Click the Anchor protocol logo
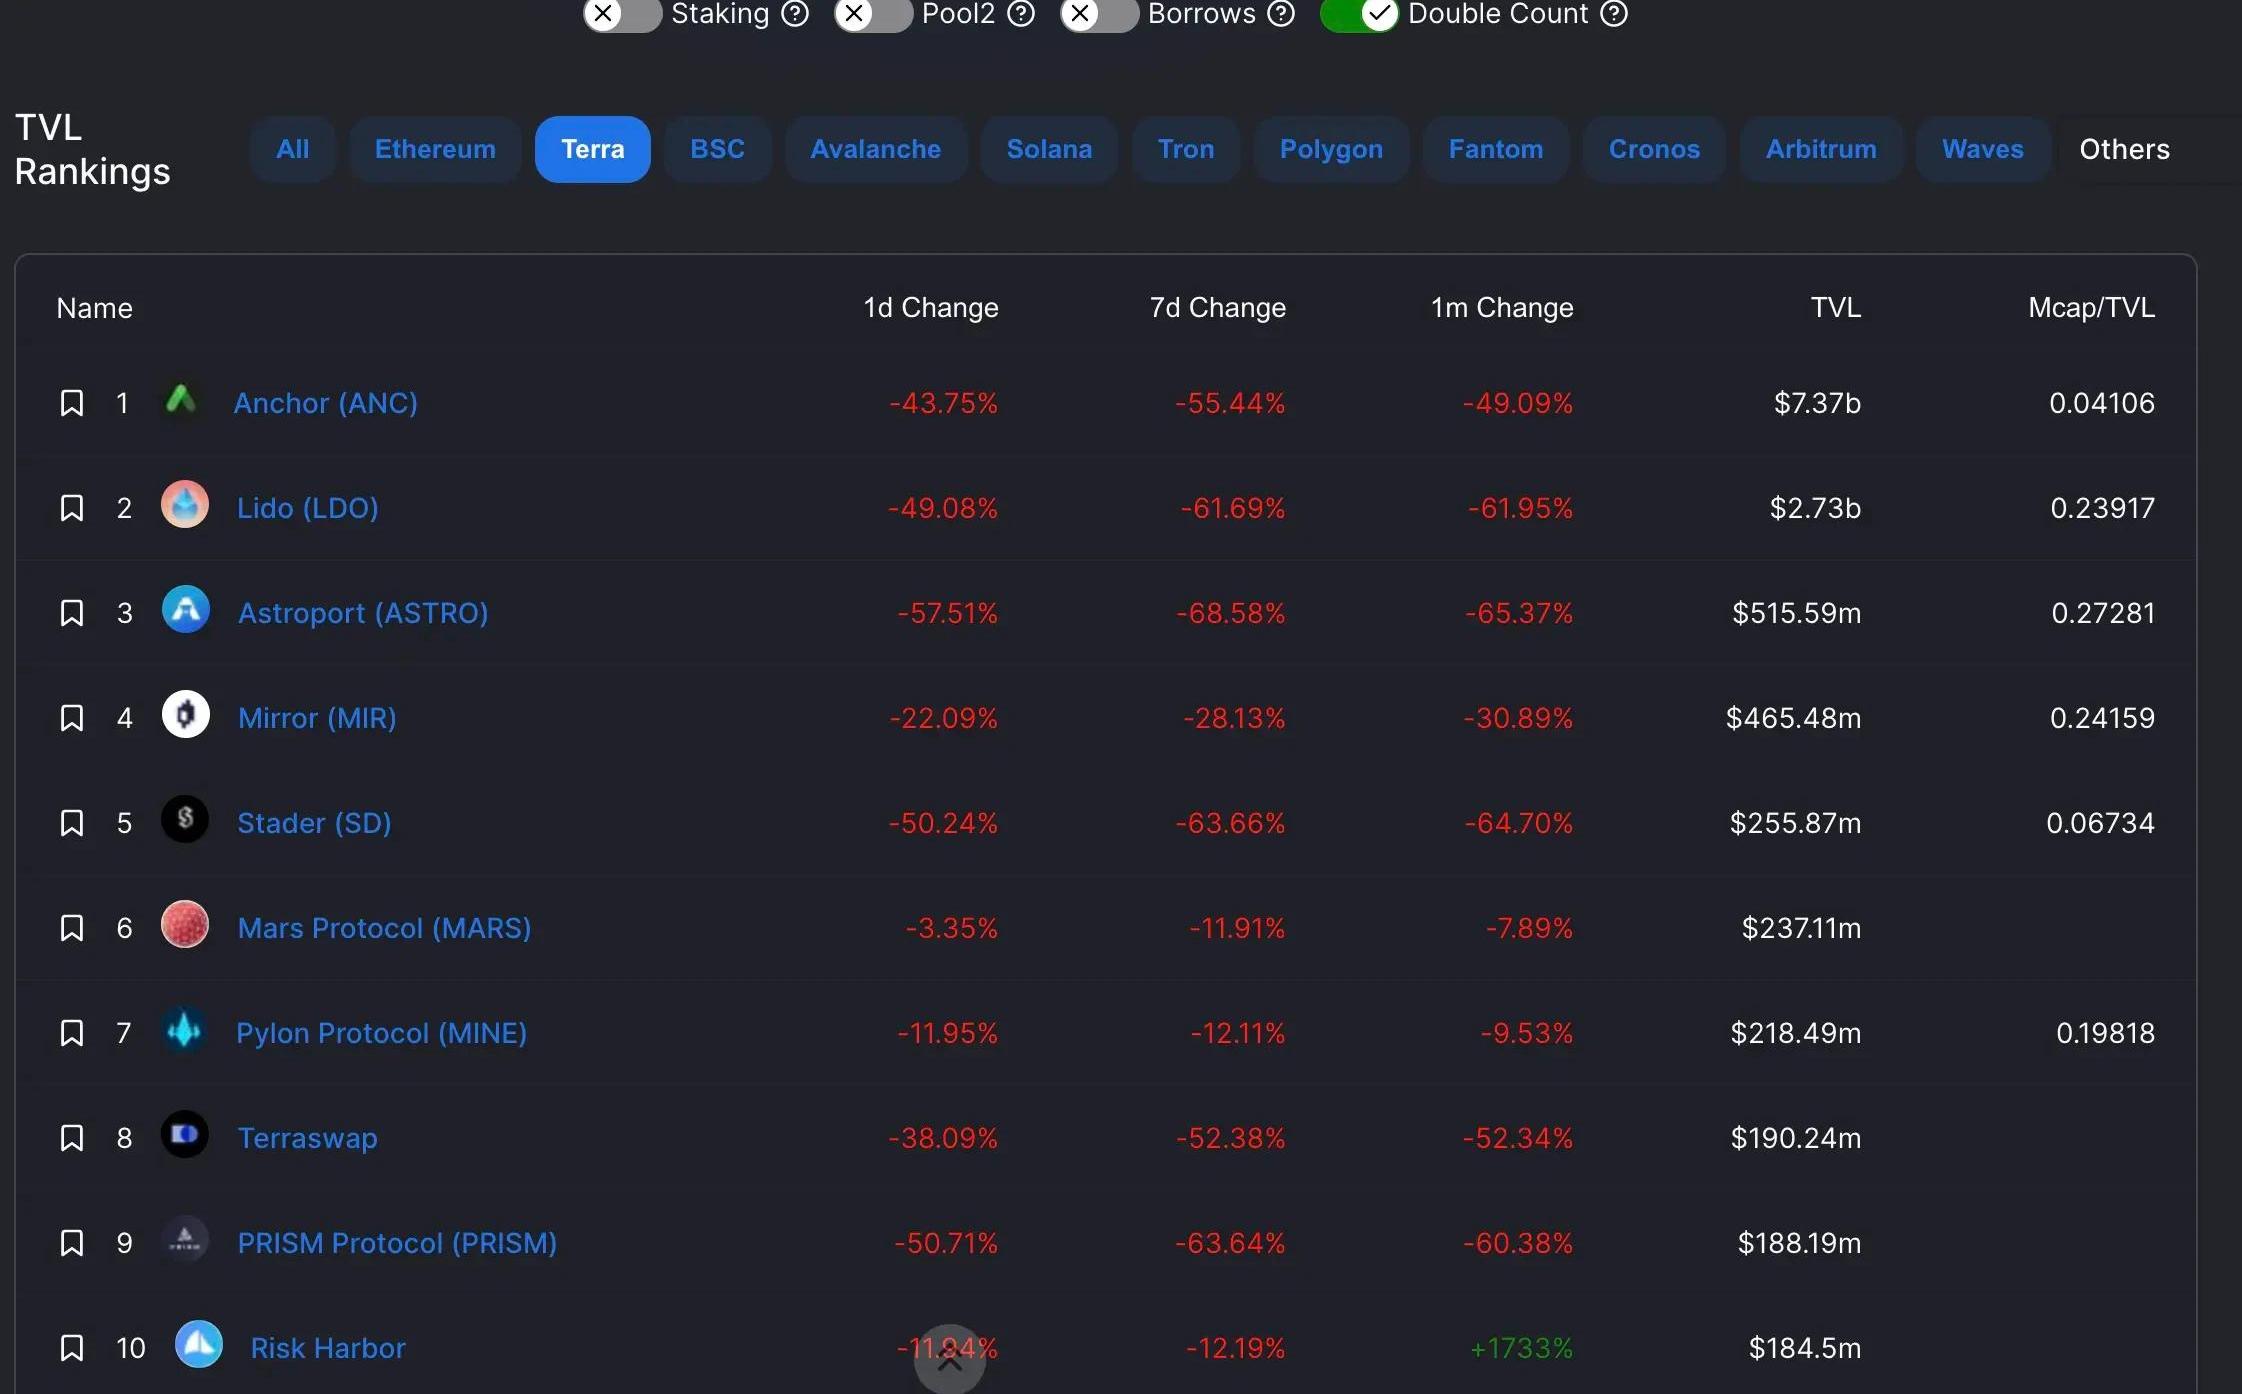Image resolution: width=2242 pixels, height=1394 pixels. click(181, 400)
